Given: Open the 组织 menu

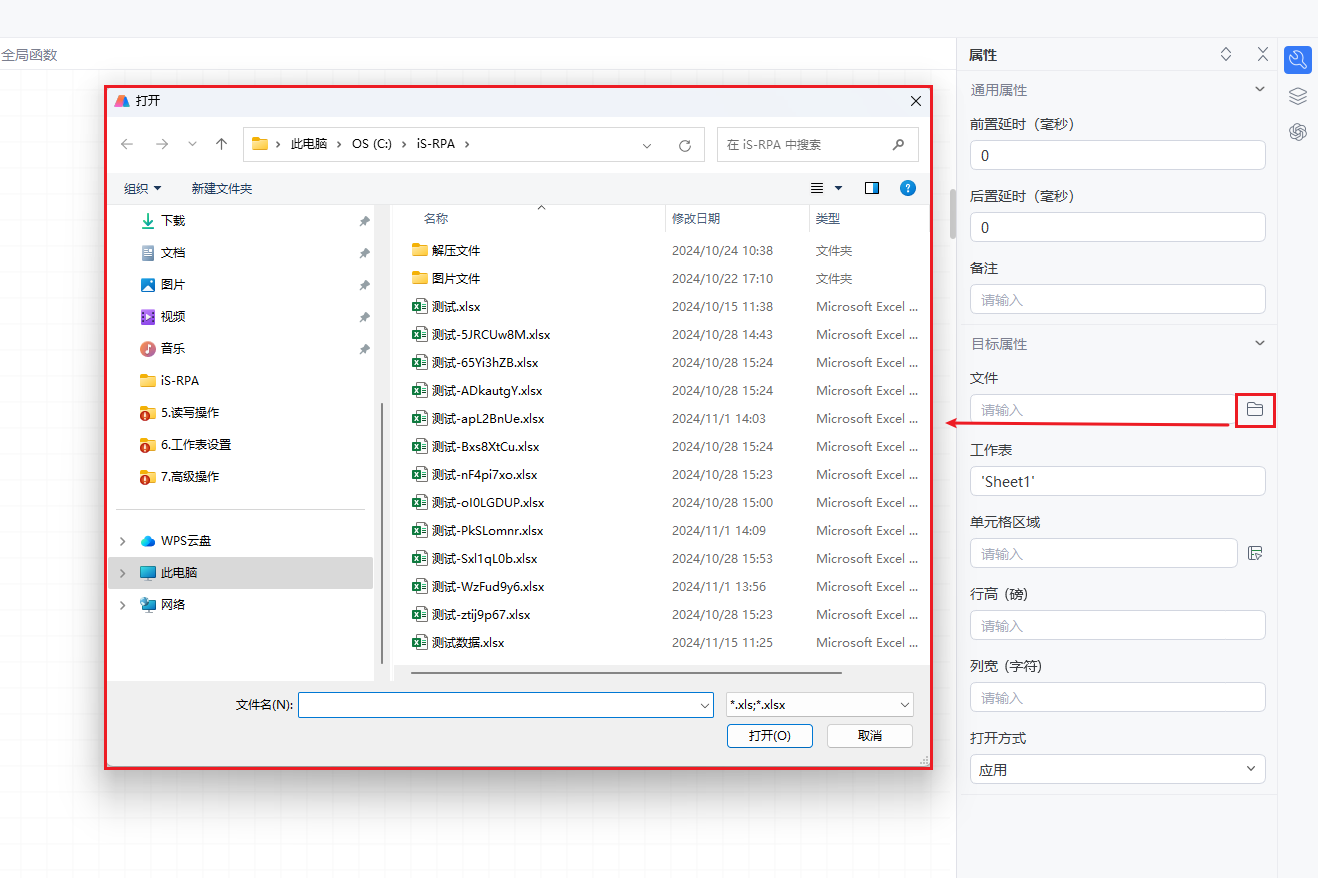Looking at the screenshot, I should (142, 189).
